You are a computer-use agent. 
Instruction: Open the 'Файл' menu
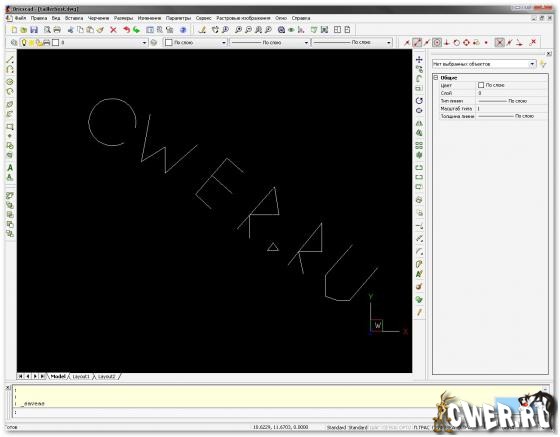(x=20, y=18)
